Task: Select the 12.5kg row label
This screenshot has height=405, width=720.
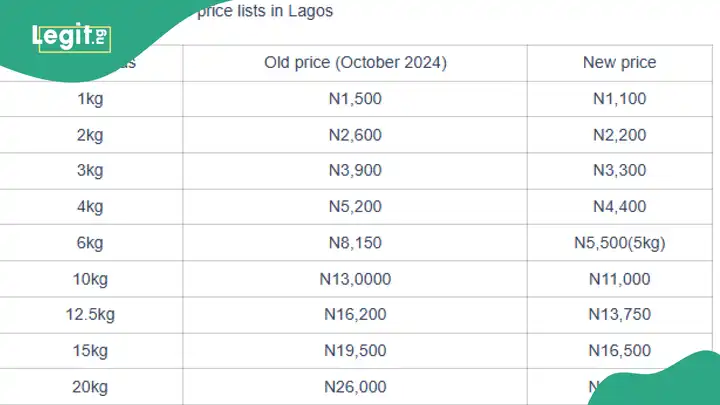Action: click(90, 315)
